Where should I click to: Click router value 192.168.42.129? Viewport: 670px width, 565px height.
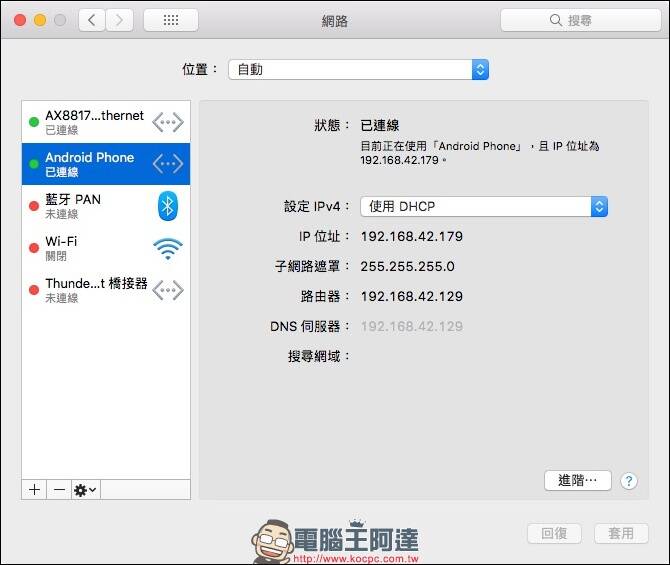(411, 296)
